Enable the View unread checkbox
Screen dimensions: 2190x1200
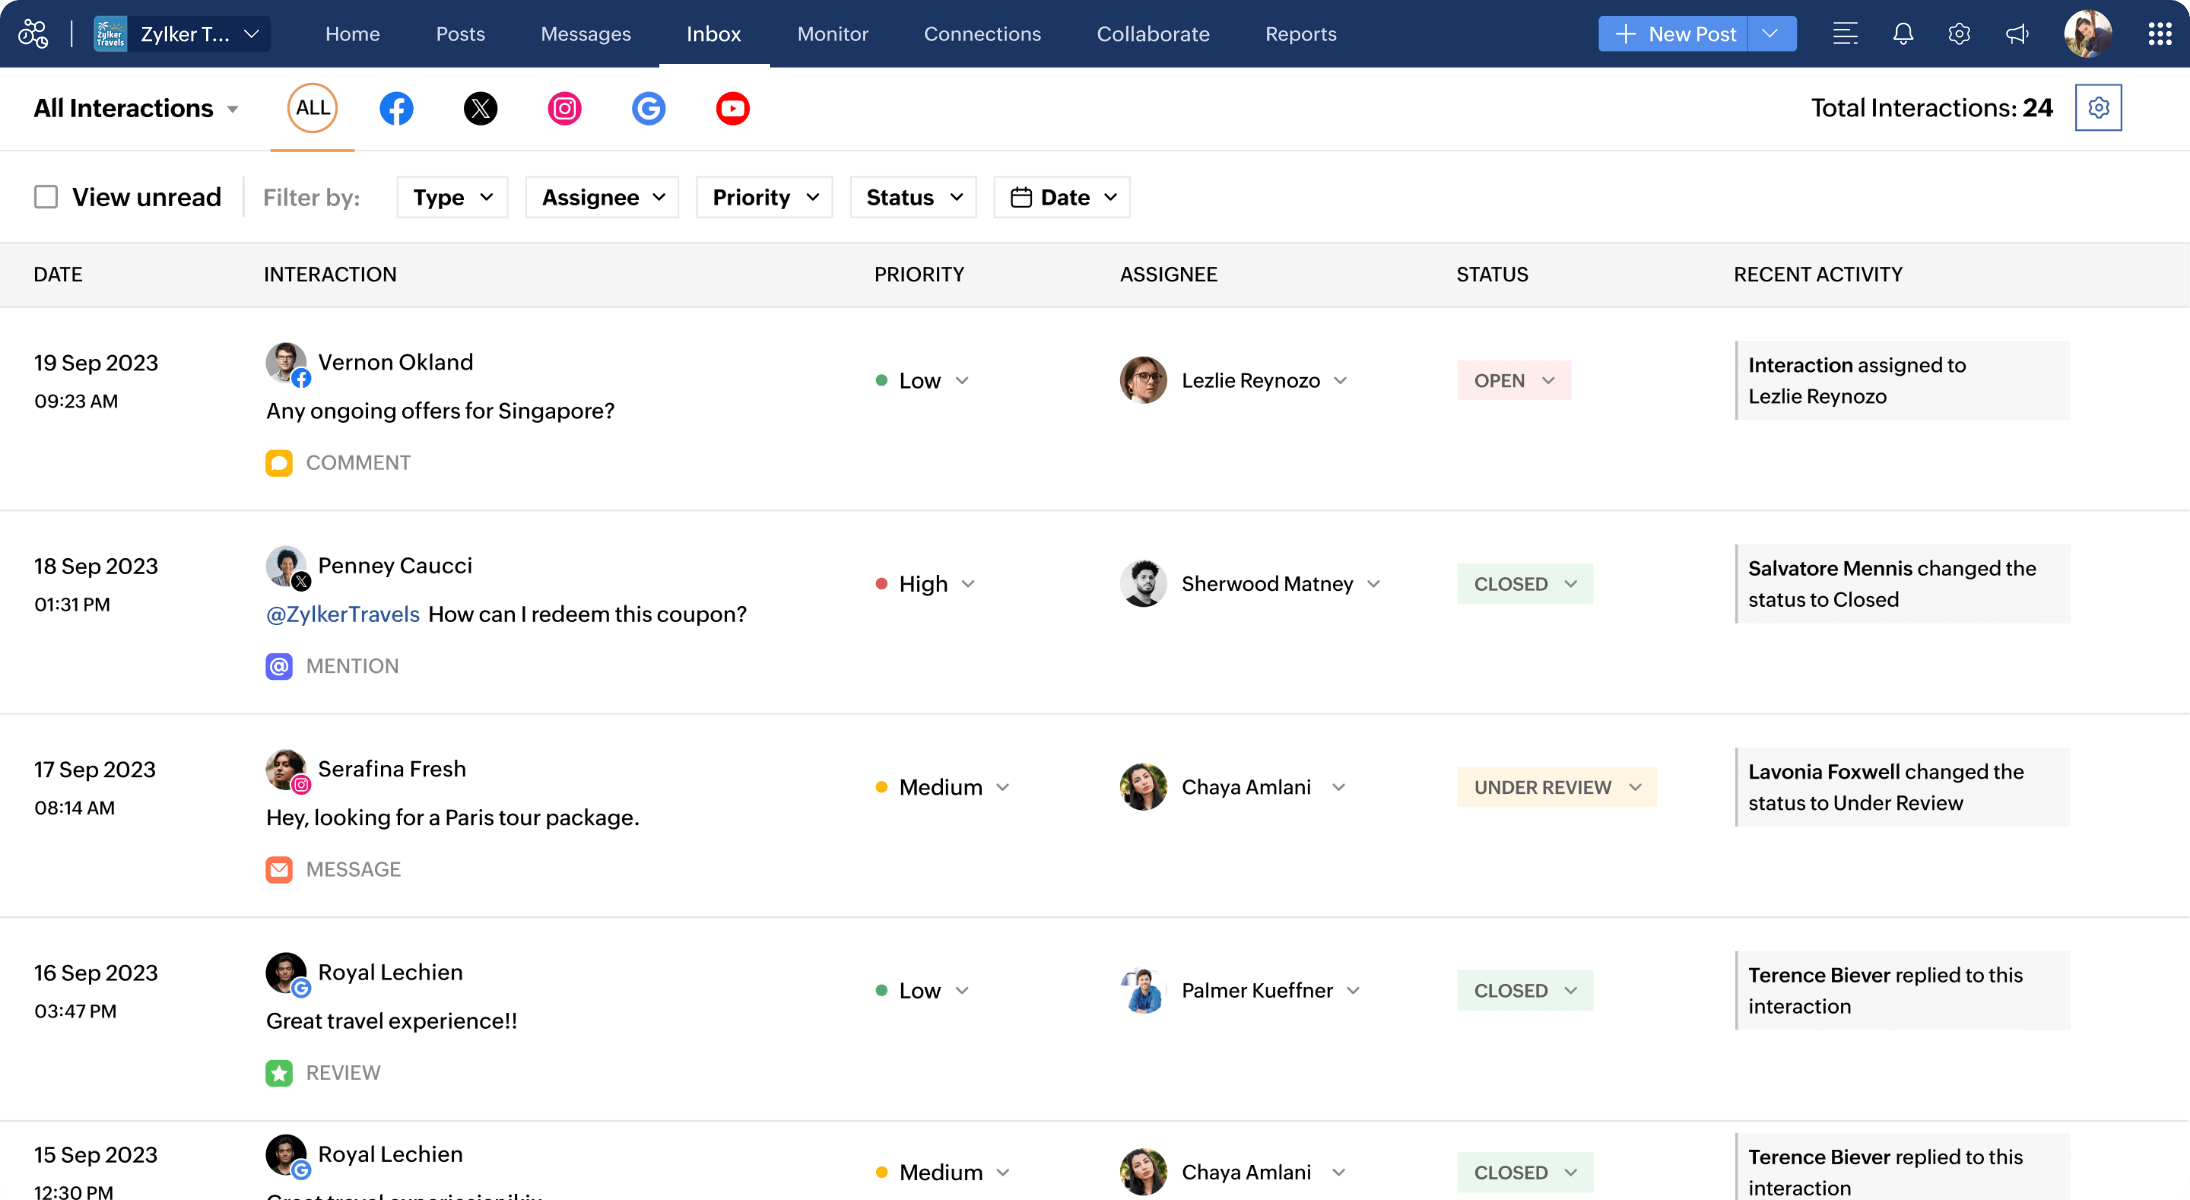pos(46,197)
